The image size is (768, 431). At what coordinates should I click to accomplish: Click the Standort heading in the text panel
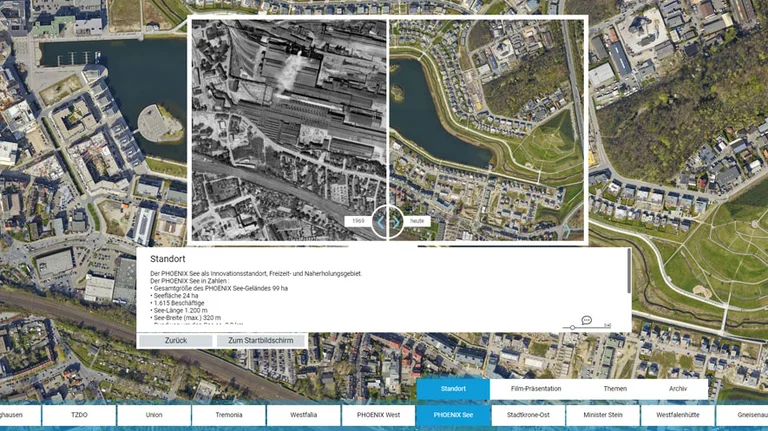tap(168, 259)
